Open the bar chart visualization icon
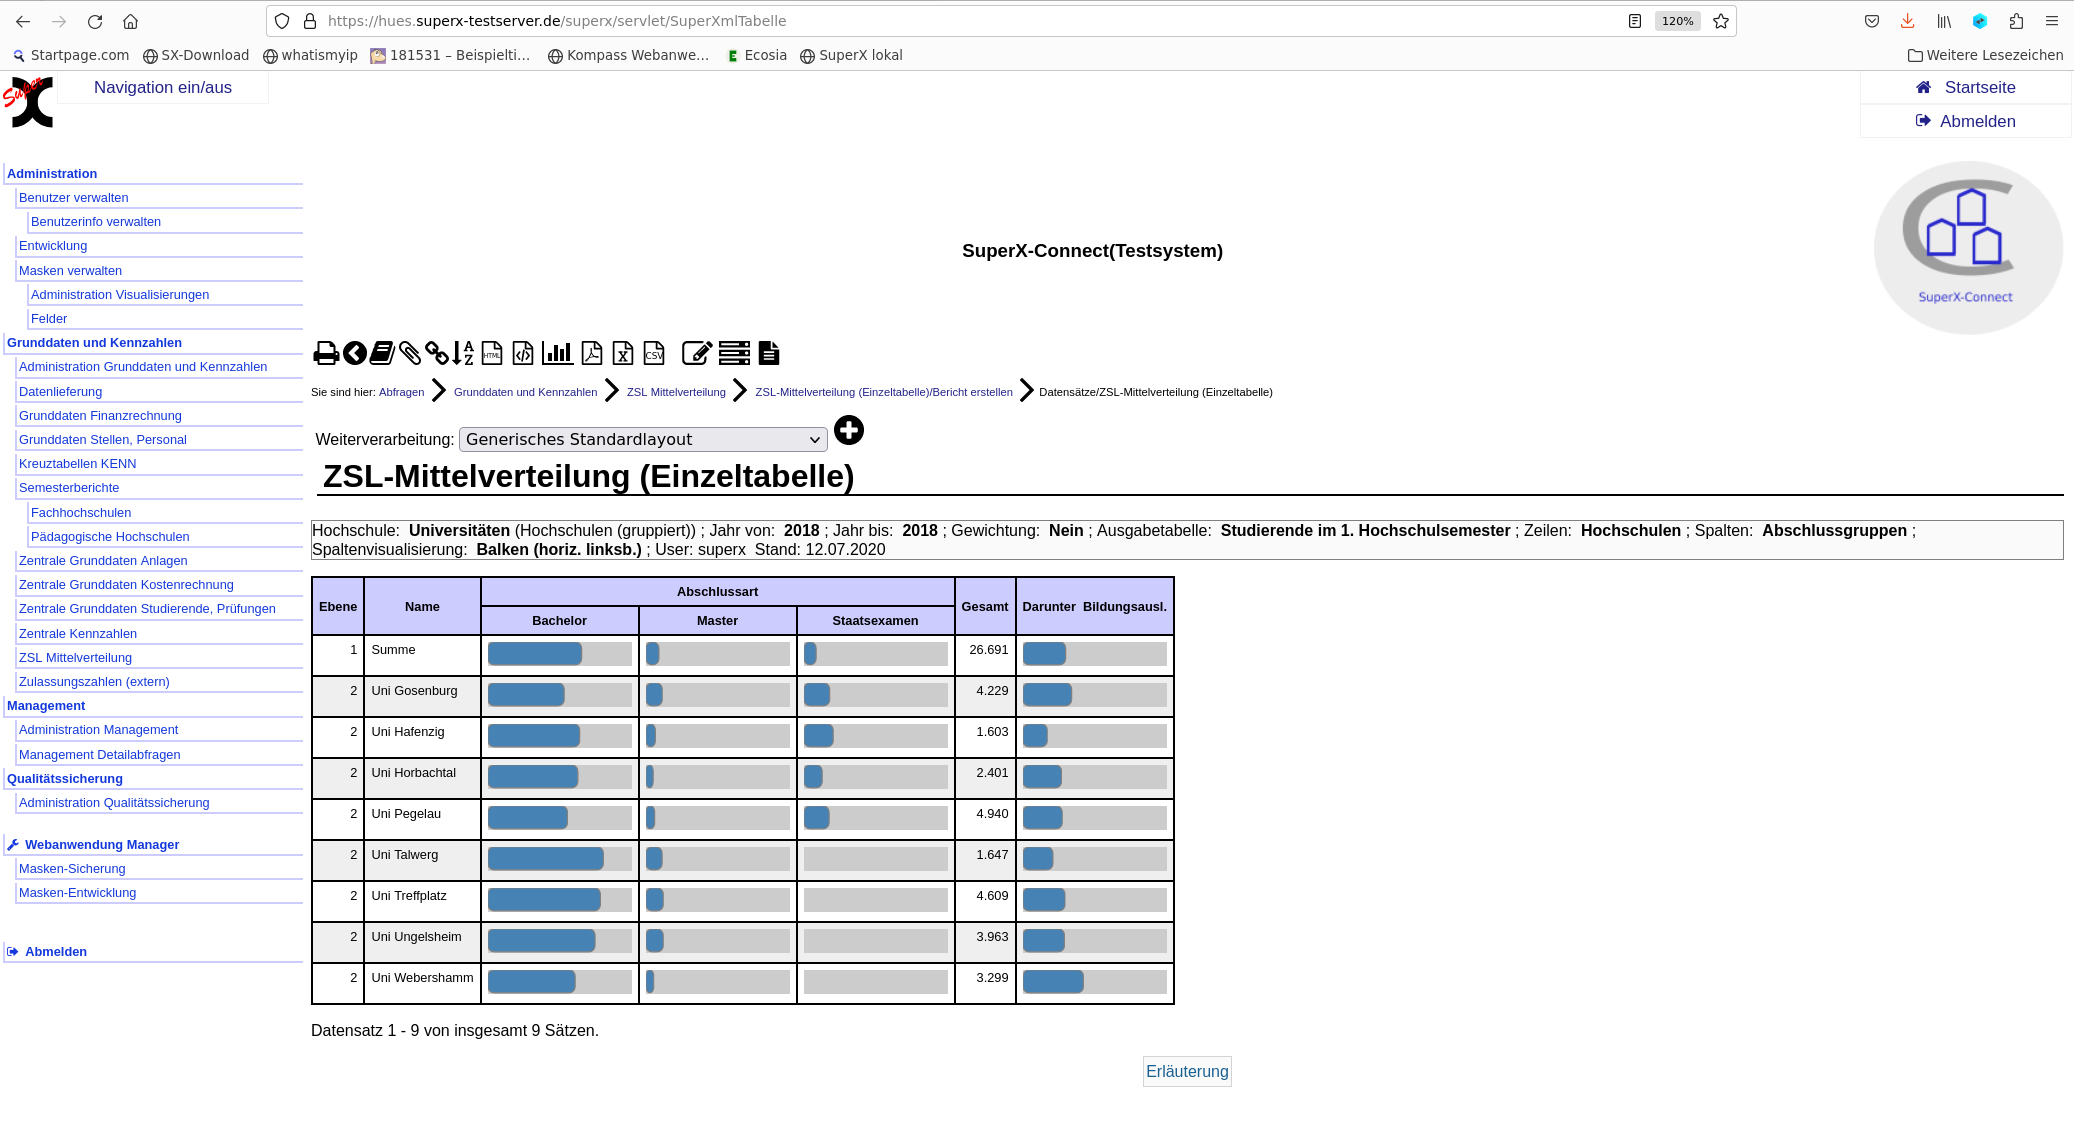The height and width of the screenshot is (1142, 2074). coord(557,353)
